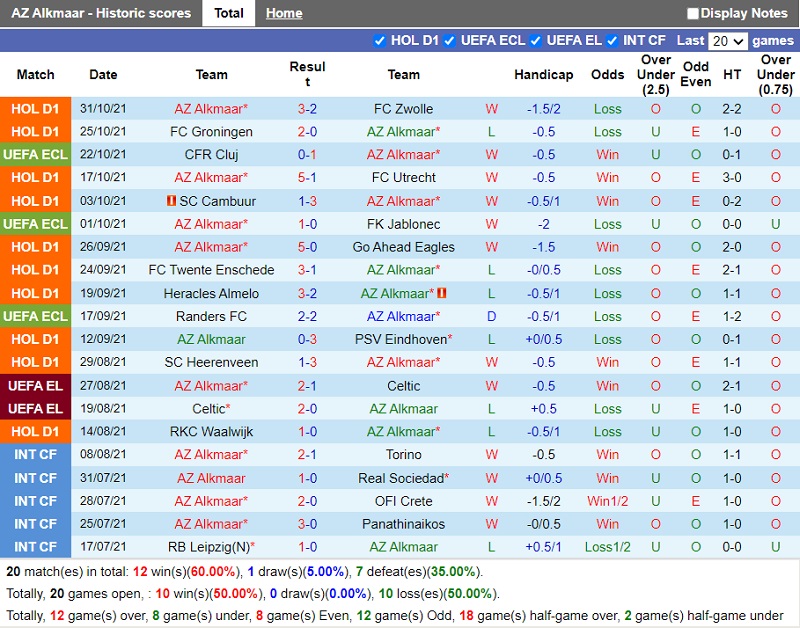
Task: Open the RB Leipzig team link
Action: point(211,547)
